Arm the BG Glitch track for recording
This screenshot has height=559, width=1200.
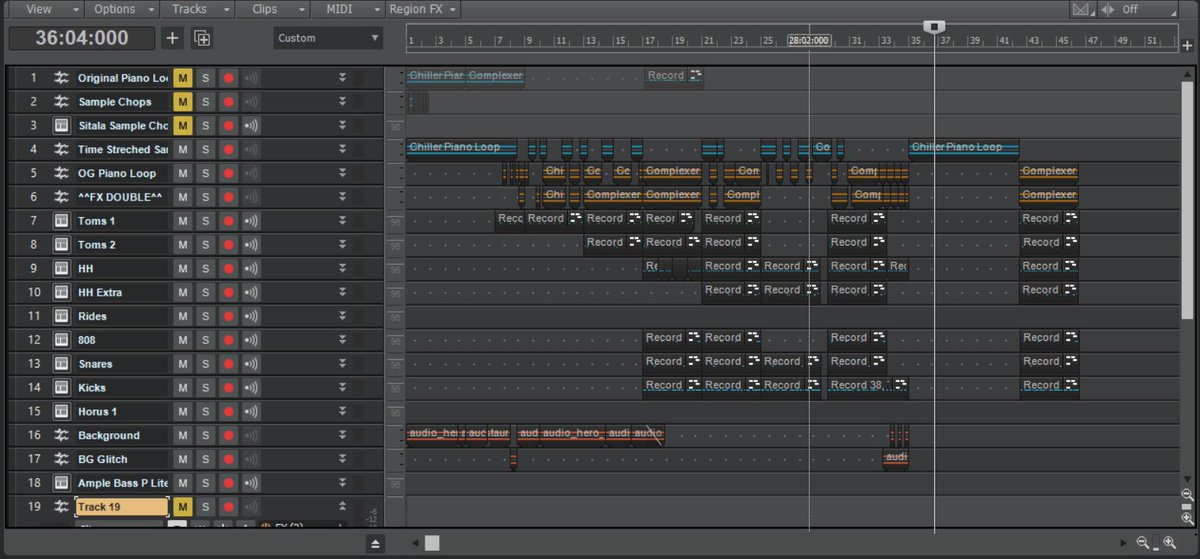pos(228,459)
